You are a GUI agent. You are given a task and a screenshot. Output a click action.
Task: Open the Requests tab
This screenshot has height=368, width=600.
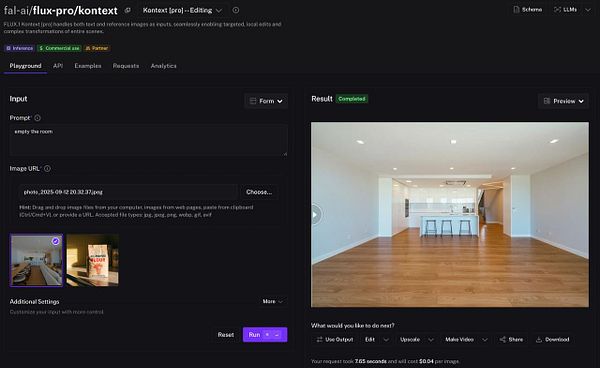[x=126, y=66]
